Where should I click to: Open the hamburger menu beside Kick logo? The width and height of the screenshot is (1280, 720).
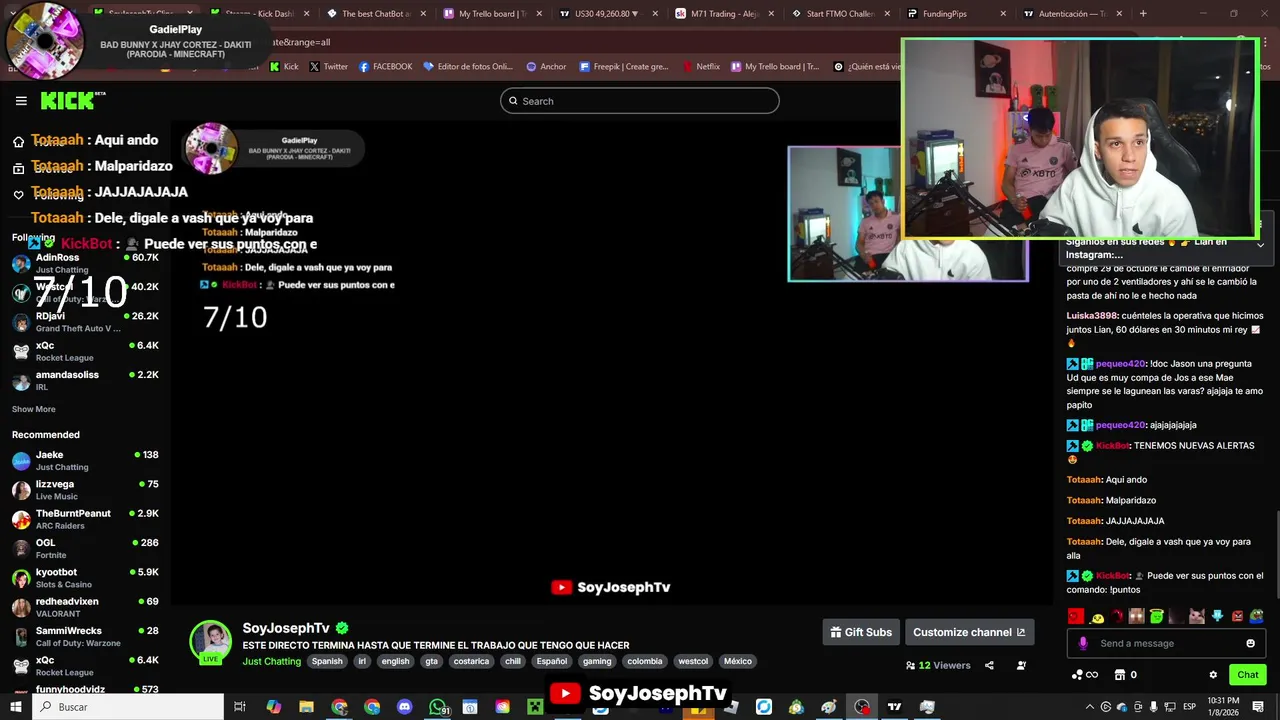(x=21, y=101)
